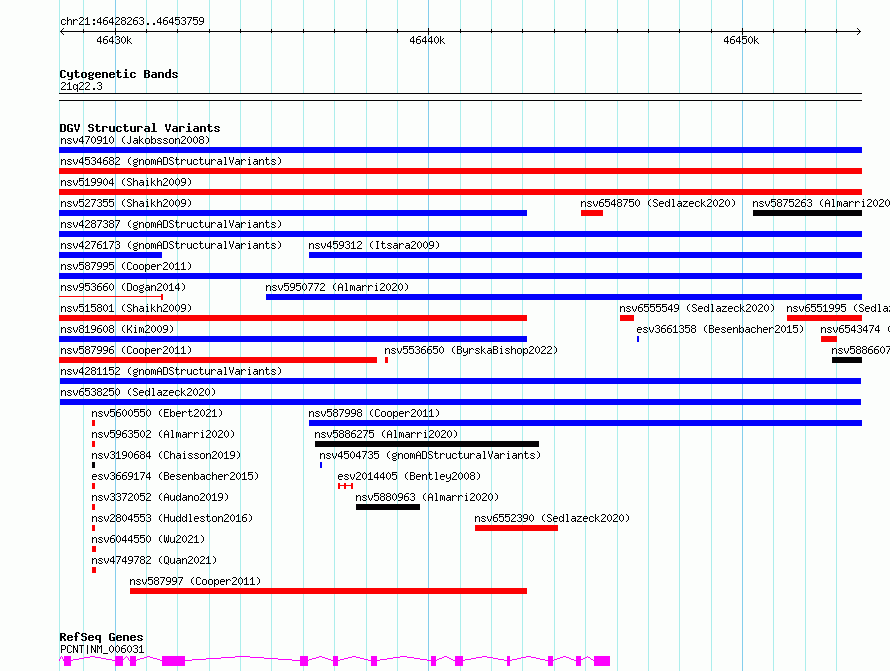Click the nsv5950772 (Almarri2020) label
Image resolution: width=890 pixels, height=671 pixels.
pos(337,287)
